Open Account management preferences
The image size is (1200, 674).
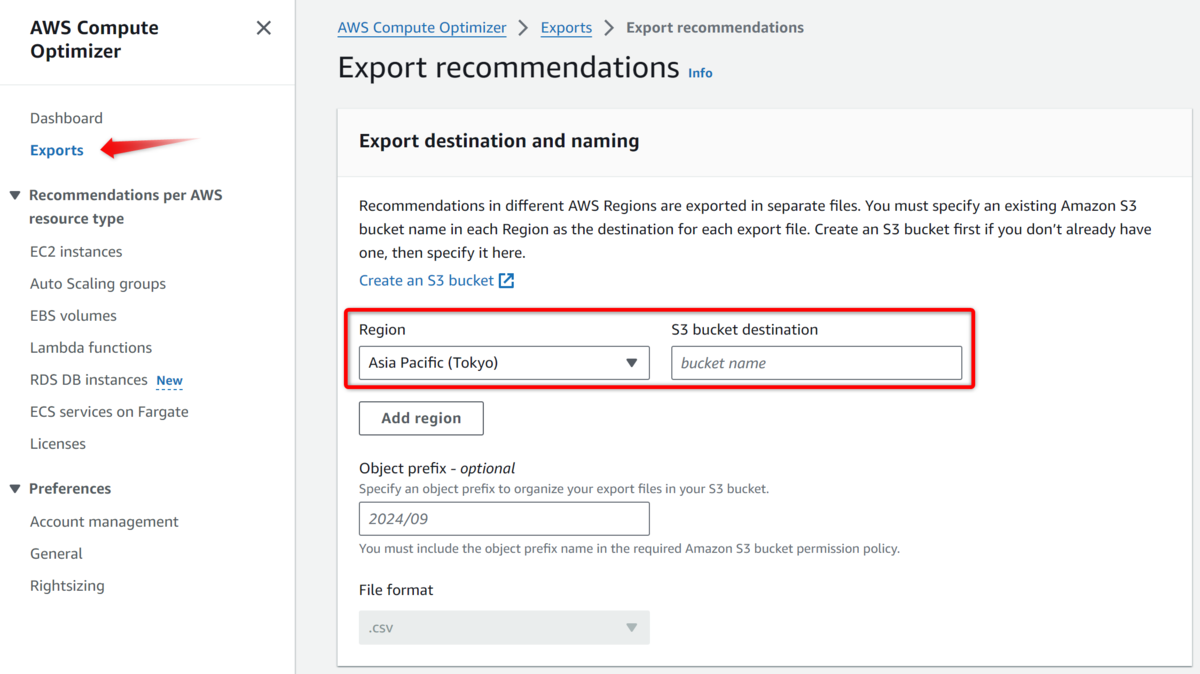tap(104, 522)
